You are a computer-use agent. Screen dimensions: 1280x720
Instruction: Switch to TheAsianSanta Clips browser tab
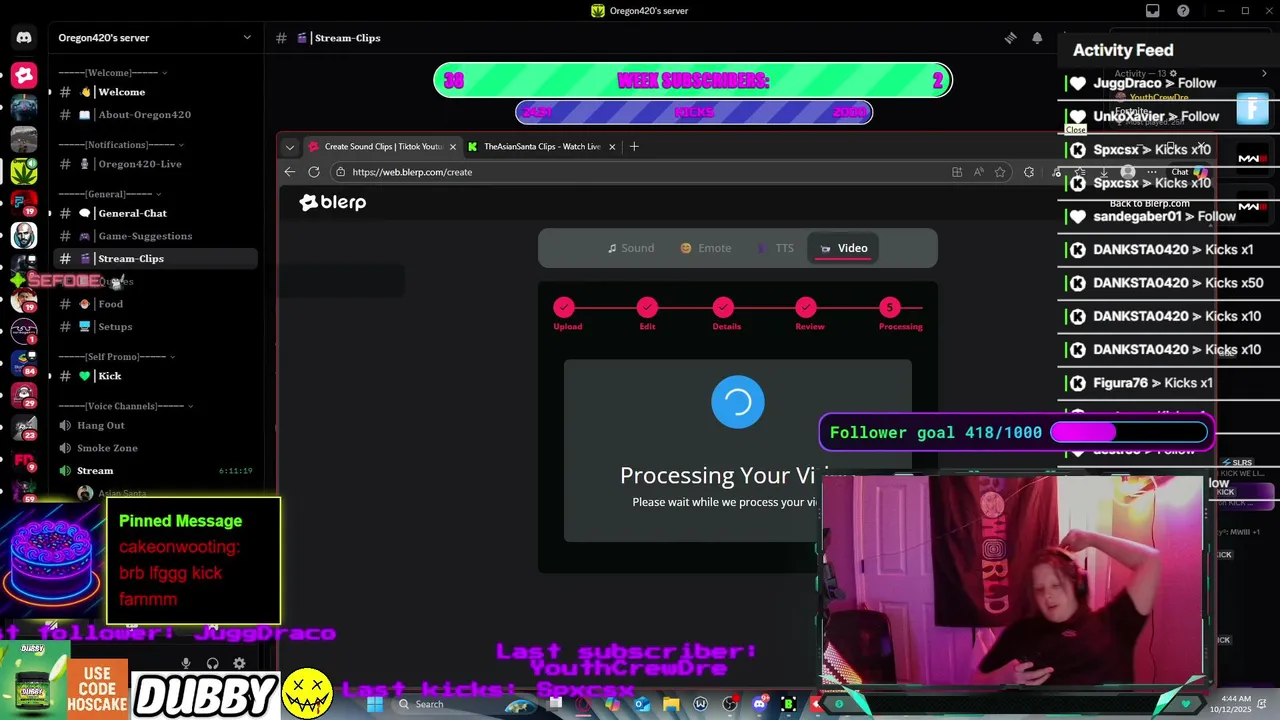click(543, 146)
